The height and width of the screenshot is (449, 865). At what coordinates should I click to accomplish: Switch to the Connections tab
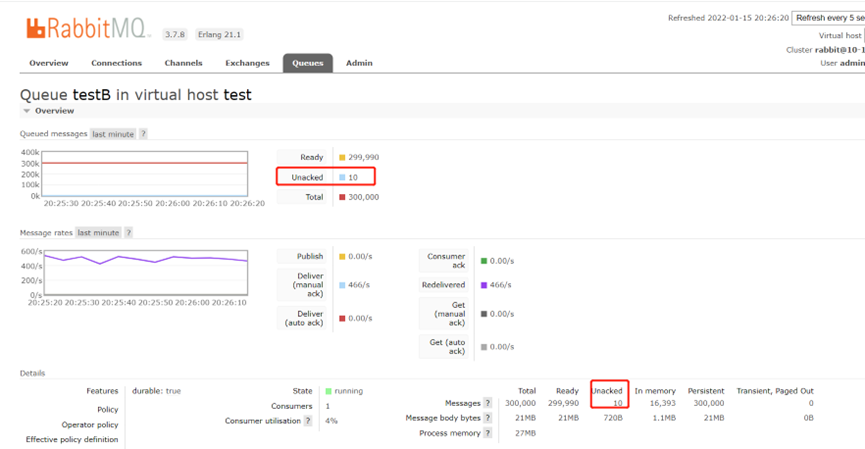[116, 63]
